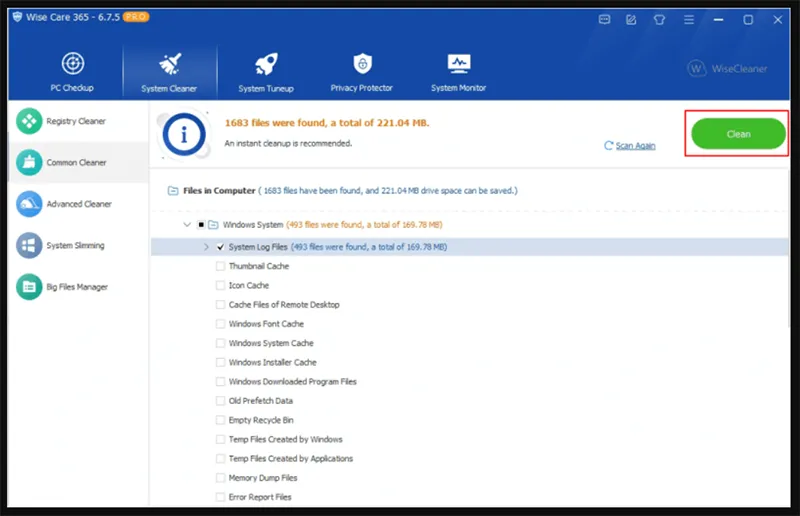This screenshot has width=800, height=516.
Task: Click the WiseCleaner logo
Action: [727, 68]
